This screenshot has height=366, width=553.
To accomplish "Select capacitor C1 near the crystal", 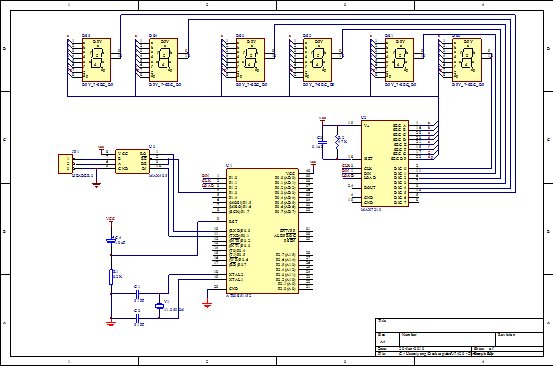I will point(138,293).
